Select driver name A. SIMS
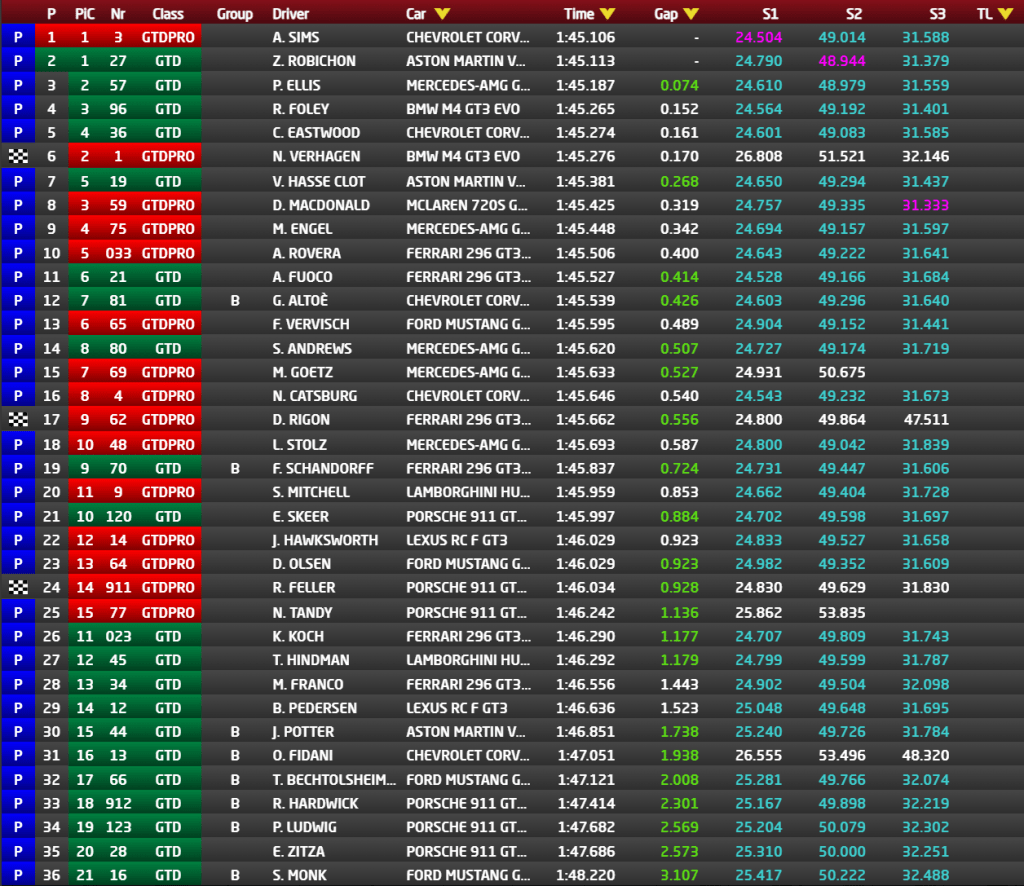Screen dimensions: 1024x886 [296, 37]
